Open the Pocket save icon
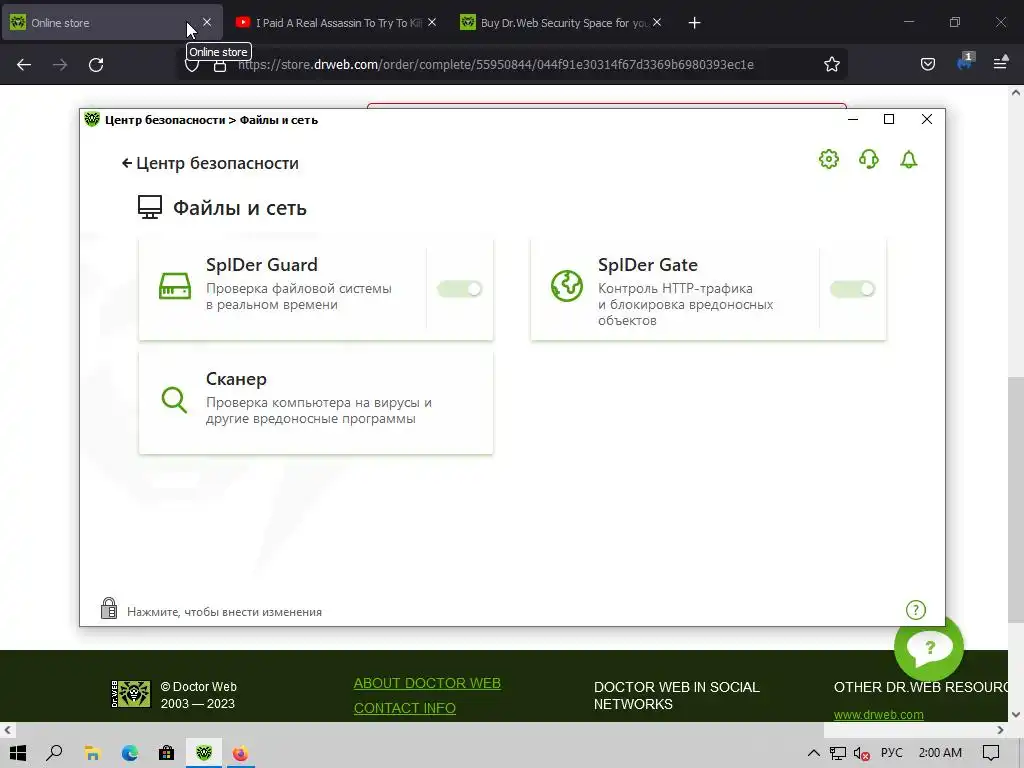 927,64
